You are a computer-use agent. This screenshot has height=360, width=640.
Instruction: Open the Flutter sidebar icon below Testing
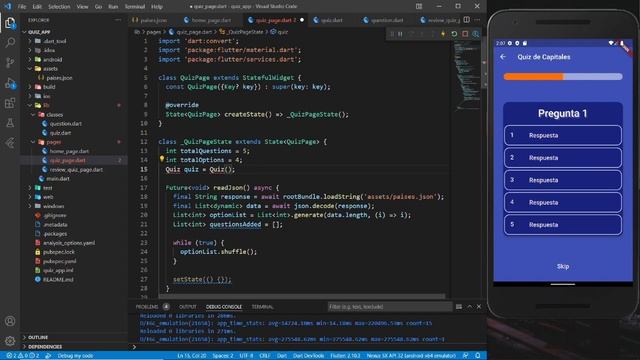point(10,143)
